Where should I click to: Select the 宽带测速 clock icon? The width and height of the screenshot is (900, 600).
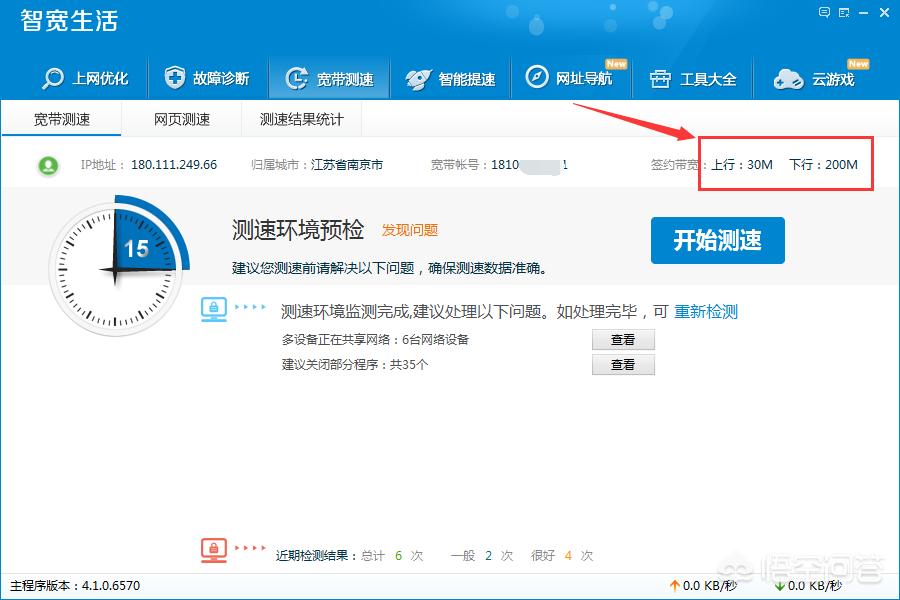click(x=297, y=78)
